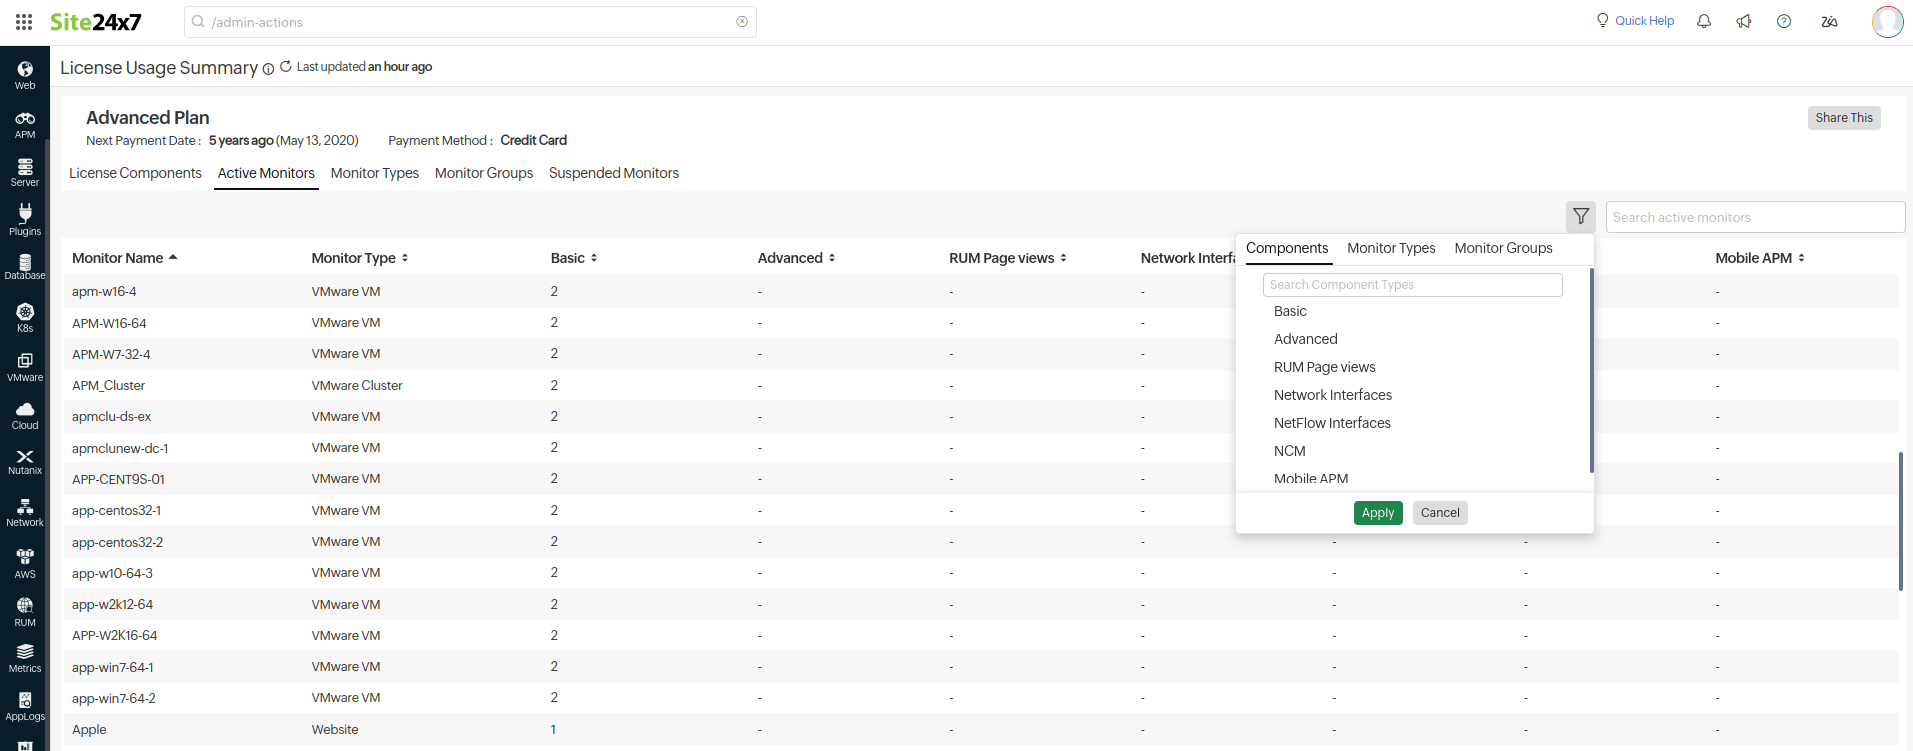Image resolution: width=1913 pixels, height=751 pixels.
Task: Sort by Advanced column
Action: coord(796,258)
